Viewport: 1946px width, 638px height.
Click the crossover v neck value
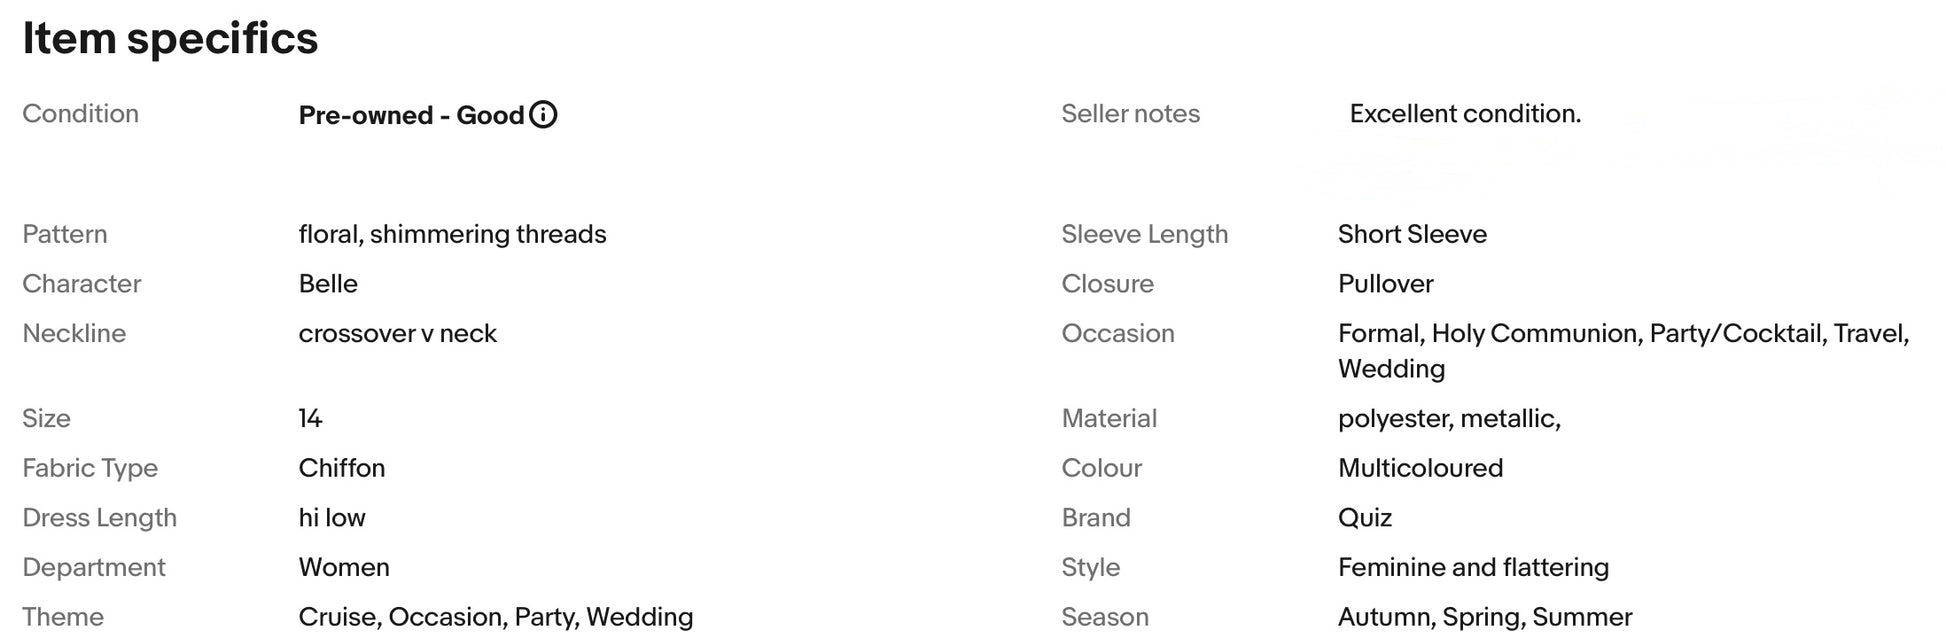click(x=397, y=334)
